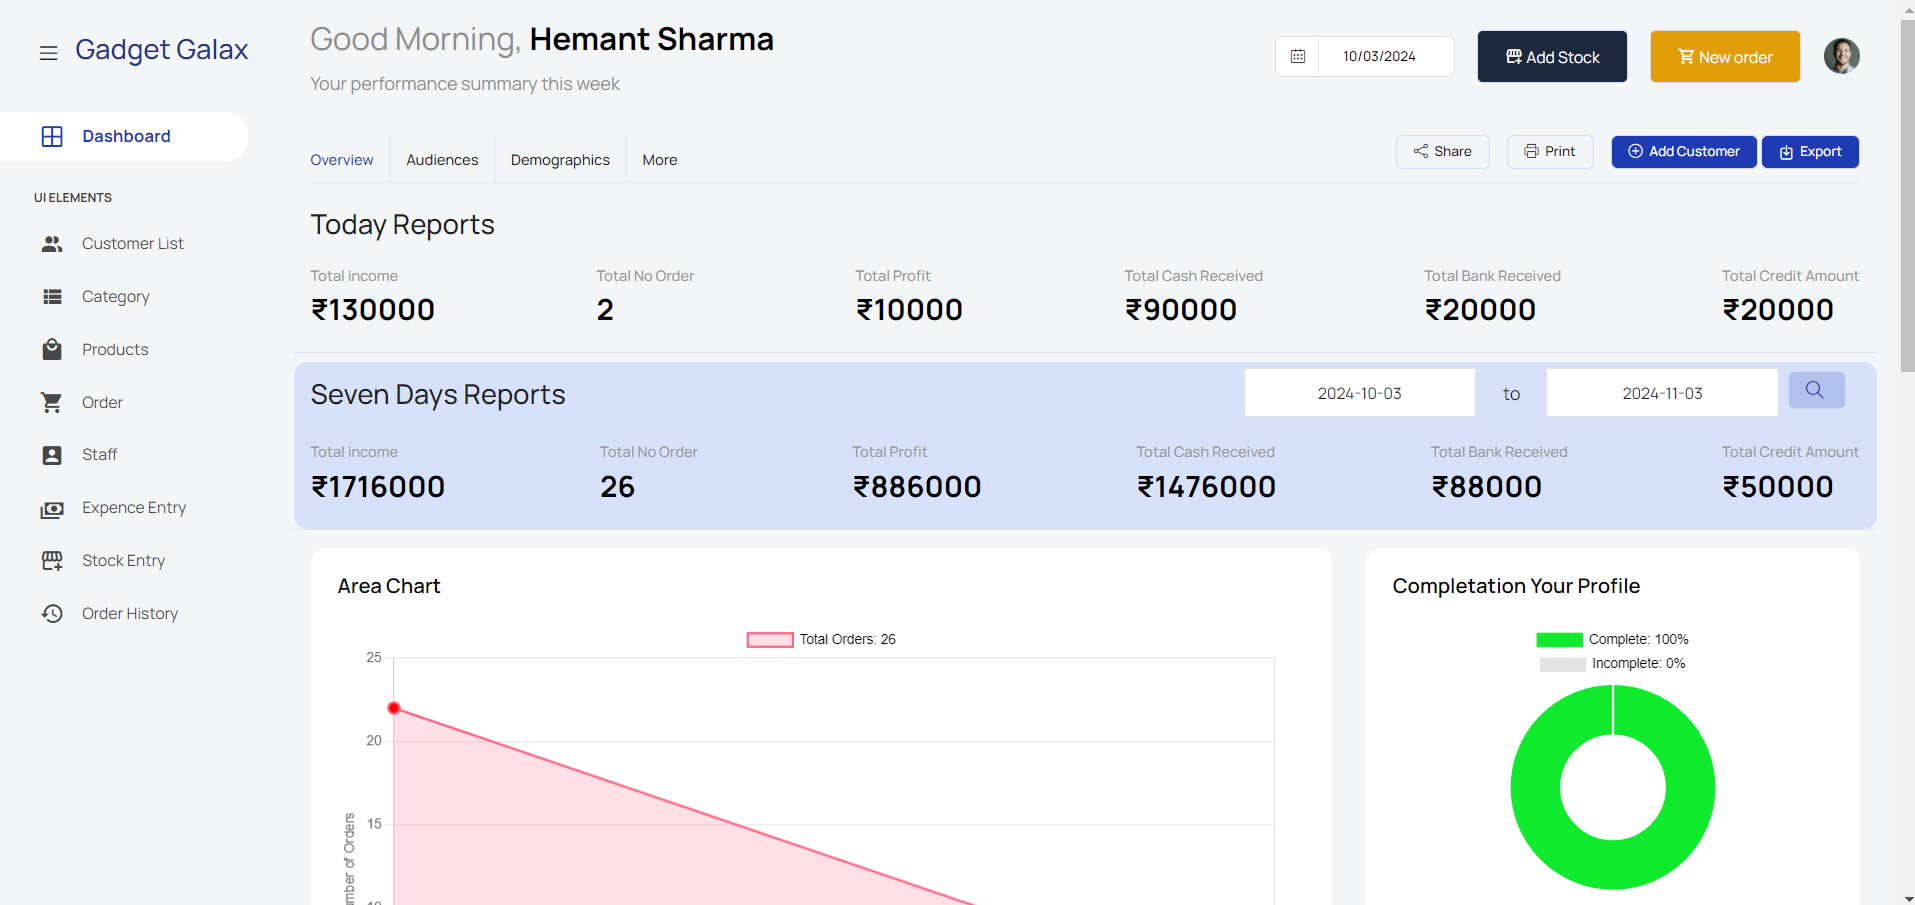Click the Expence Entry money icon
The height and width of the screenshot is (905, 1915).
click(52, 509)
